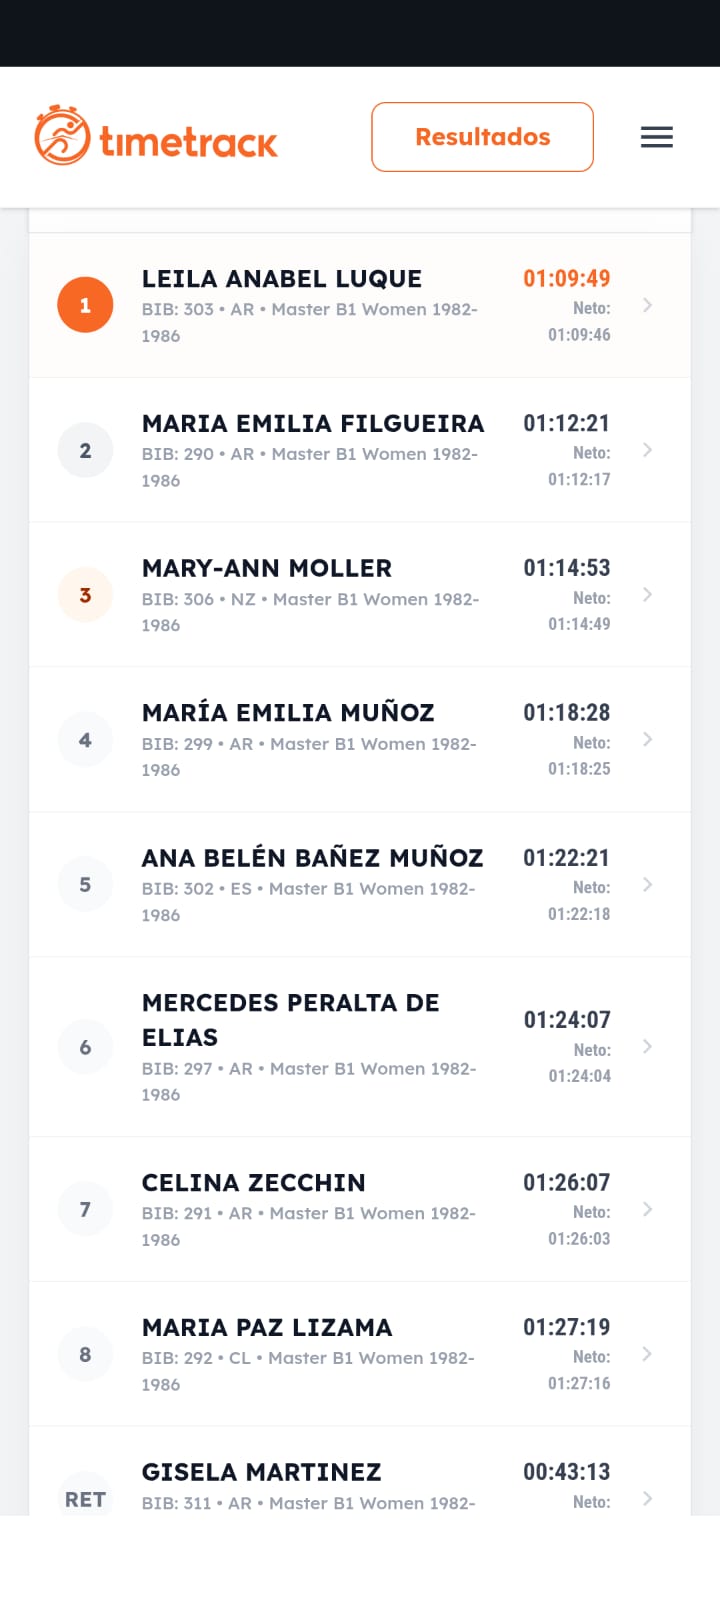
Task: Click the third place position badge
Action: [x=85, y=595]
